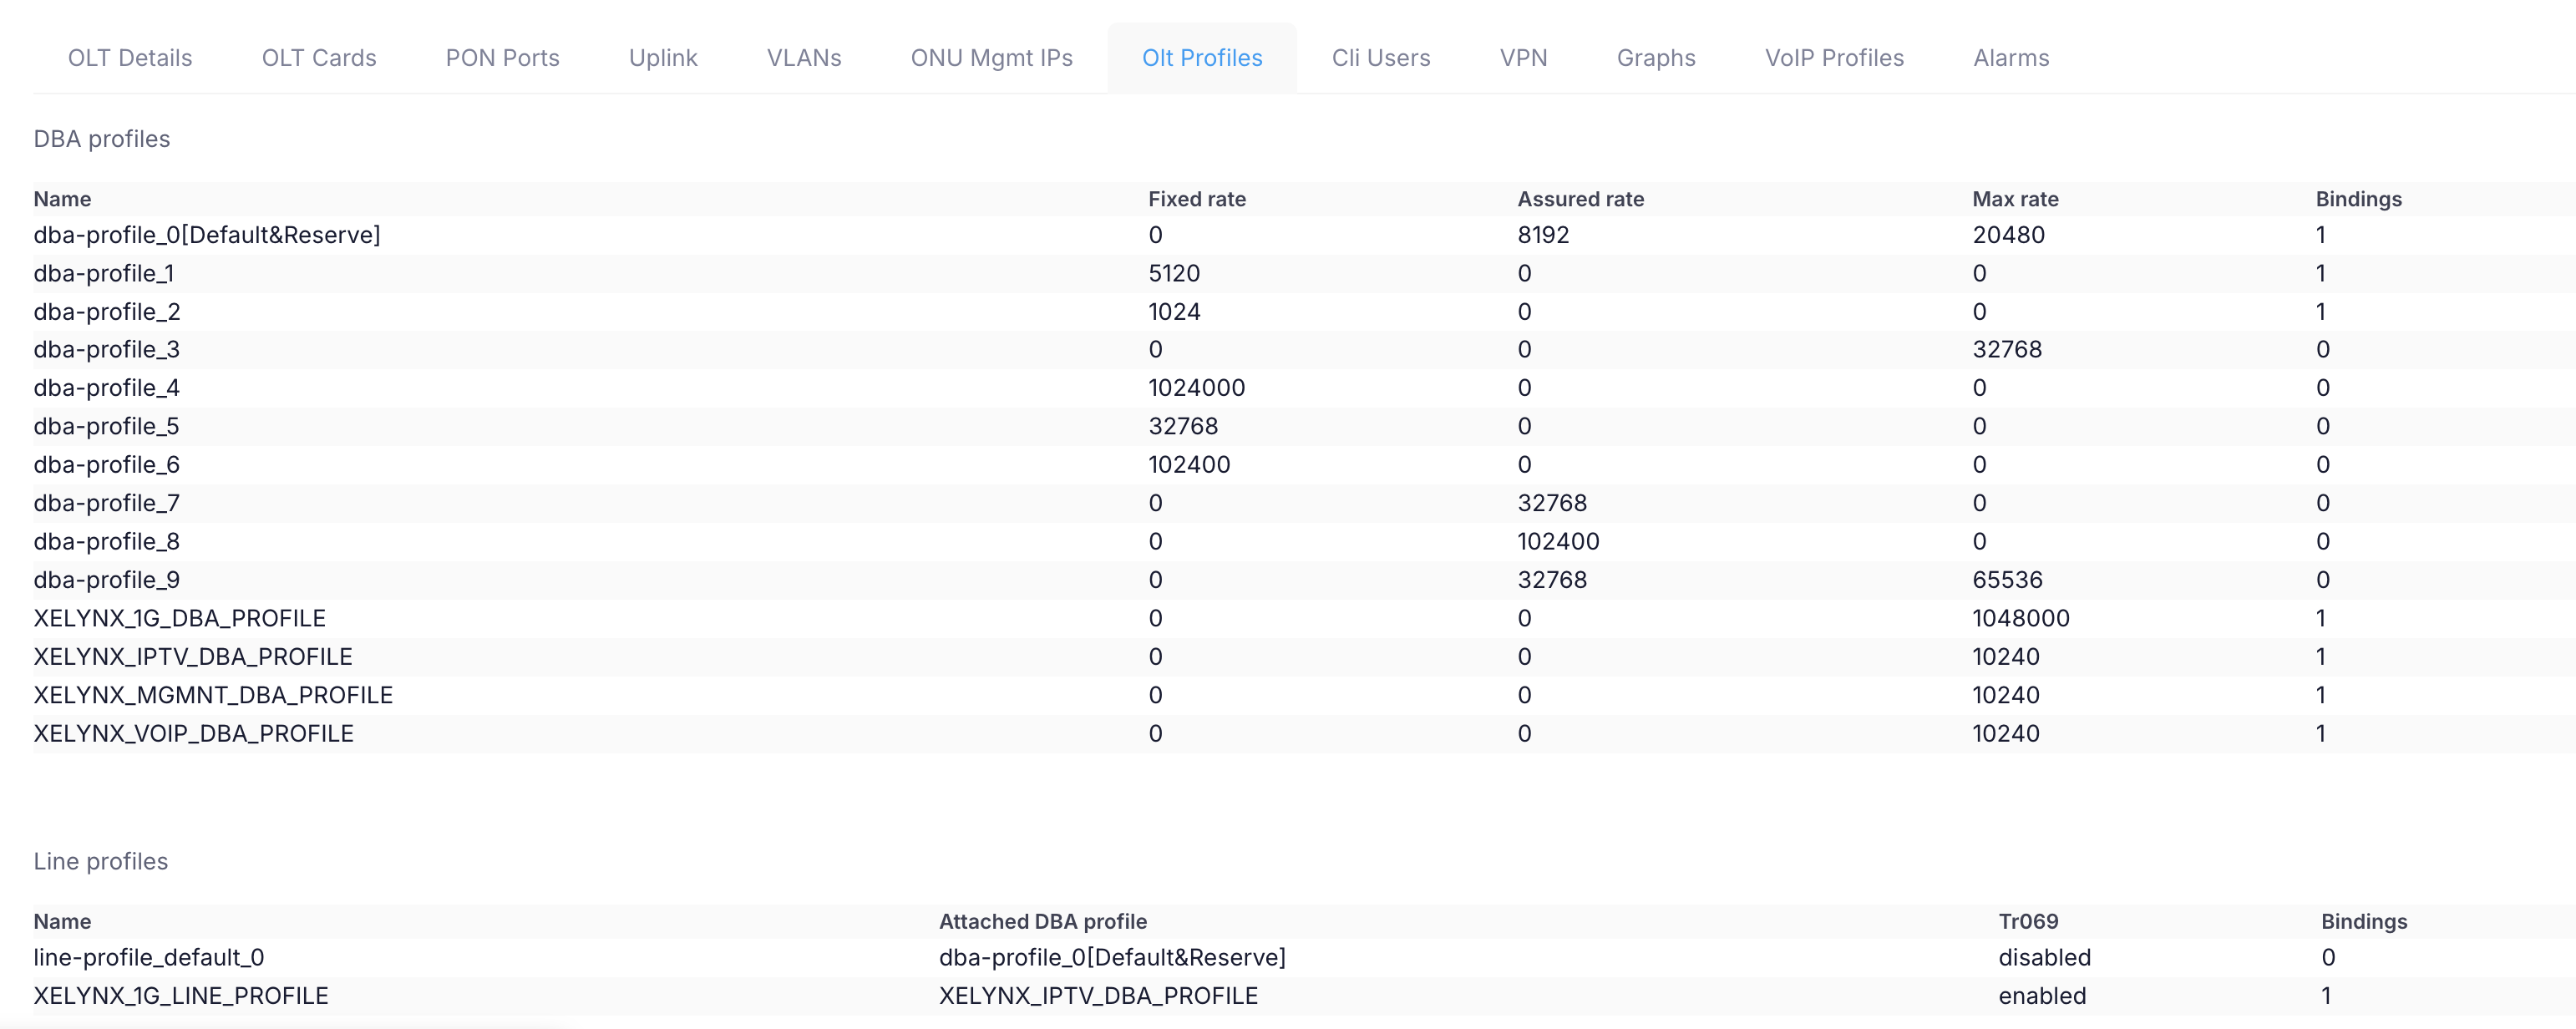
Task: Open the ONU Mgmt IPs tab
Action: 991,58
